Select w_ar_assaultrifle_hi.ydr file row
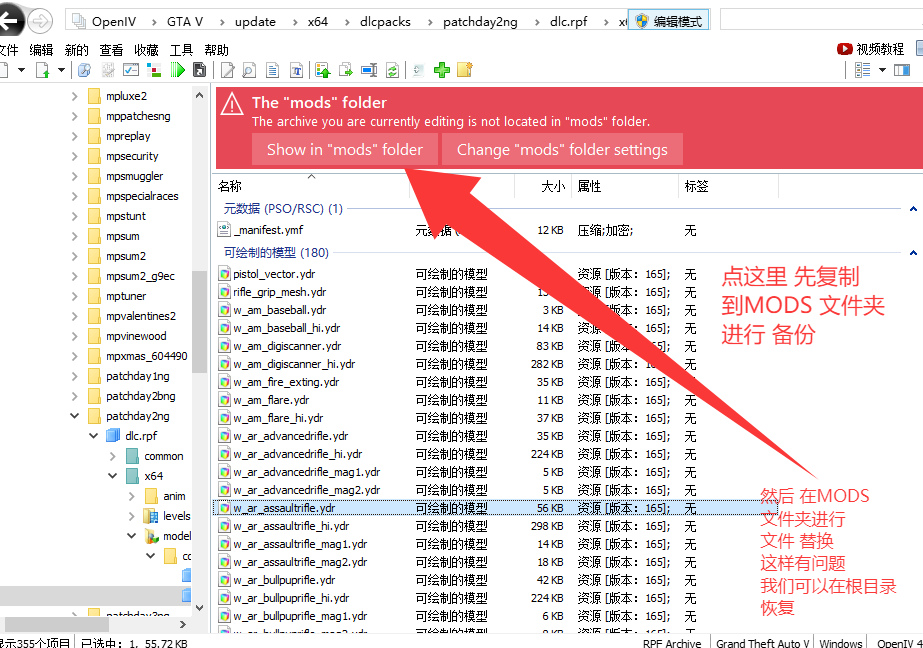 coord(498,526)
